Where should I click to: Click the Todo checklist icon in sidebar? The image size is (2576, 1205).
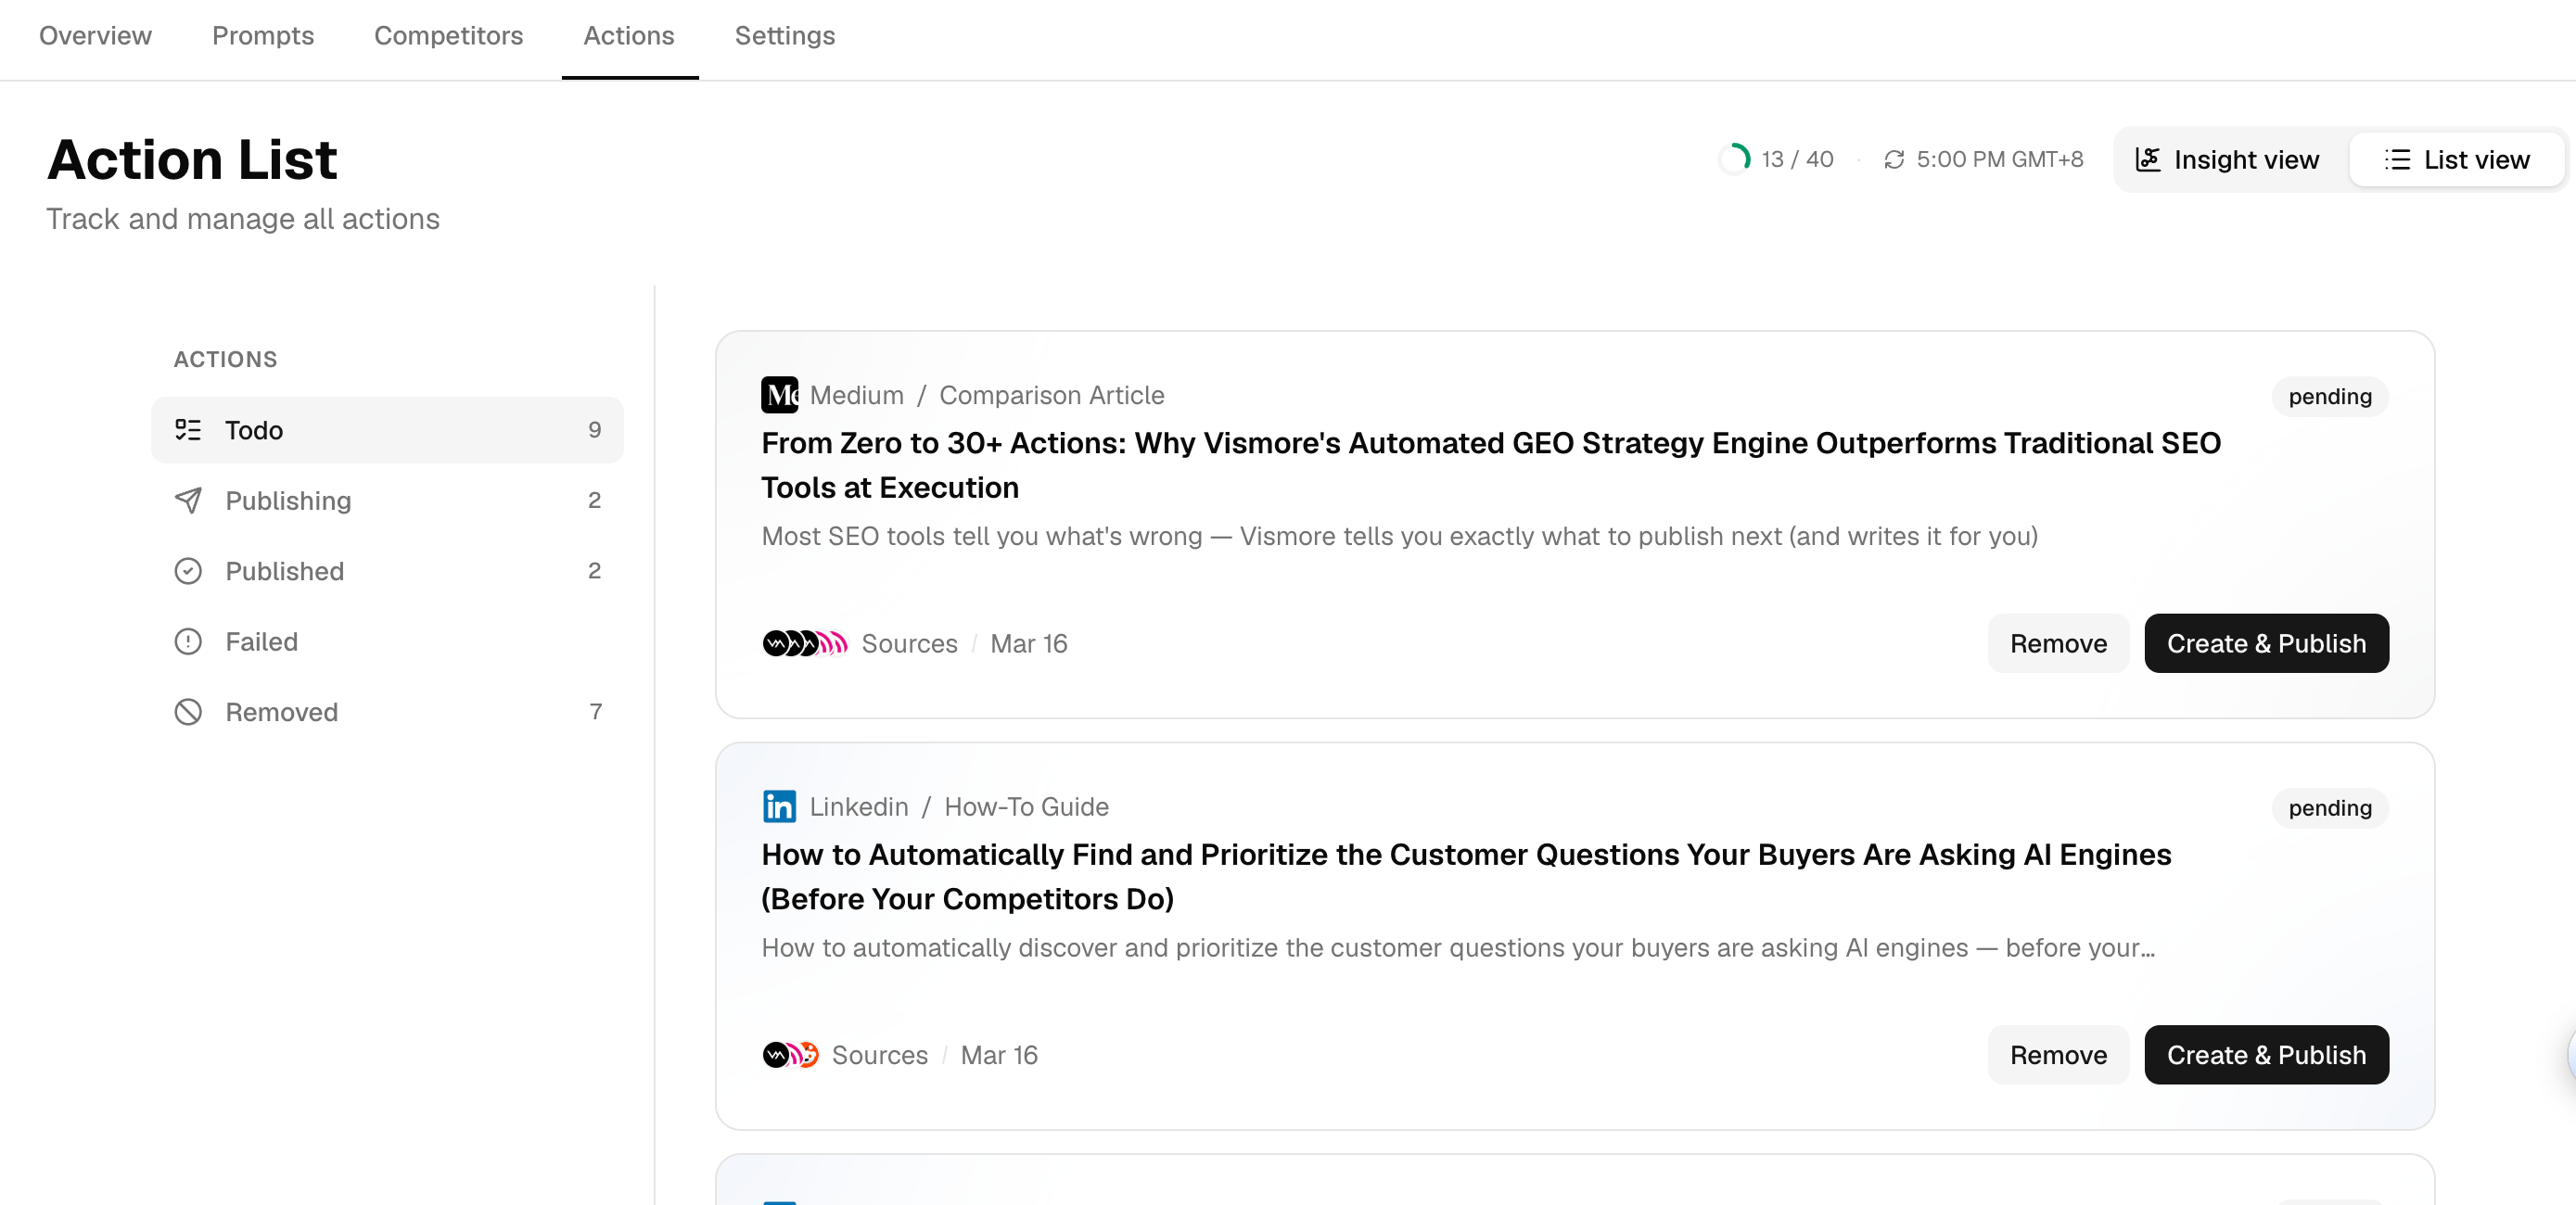click(188, 430)
